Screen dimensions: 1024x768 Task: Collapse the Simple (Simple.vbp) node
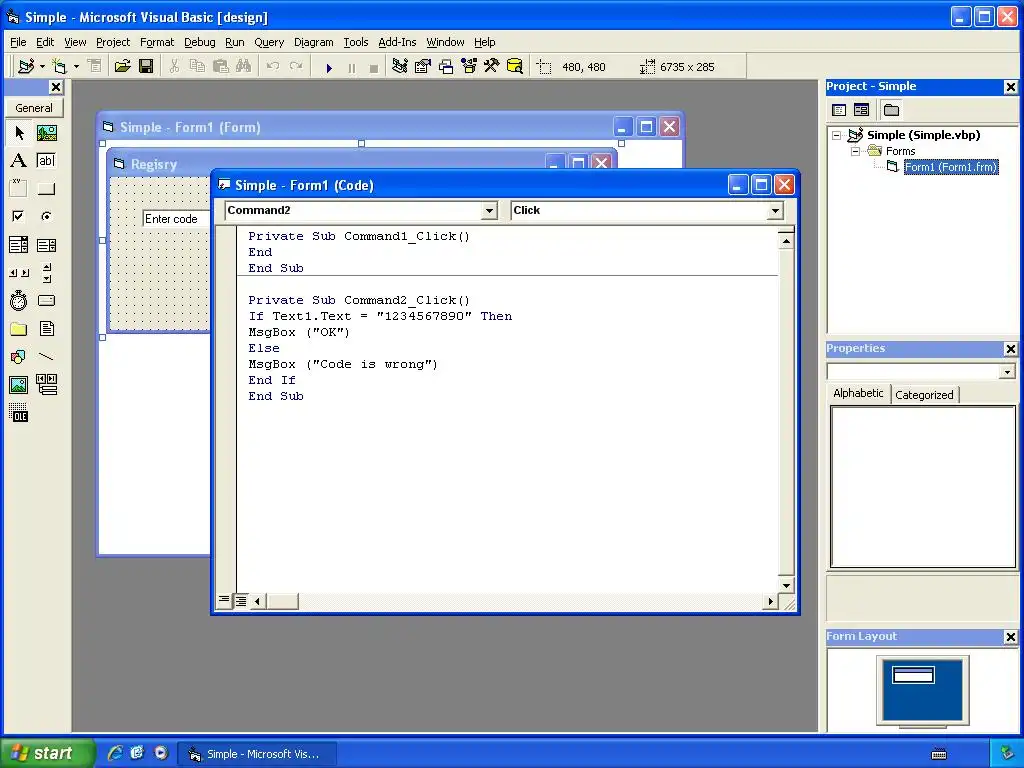click(x=837, y=135)
